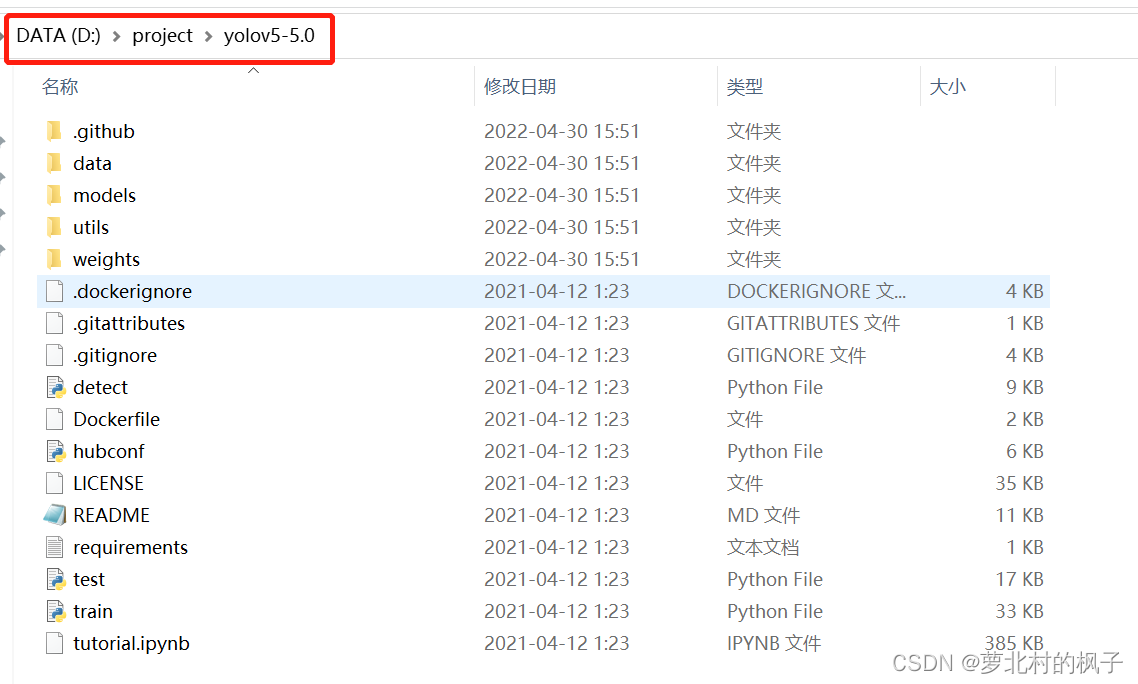Navigate to DATA (D:) in the breadcrumb
The image size is (1138, 684).
point(59,36)
